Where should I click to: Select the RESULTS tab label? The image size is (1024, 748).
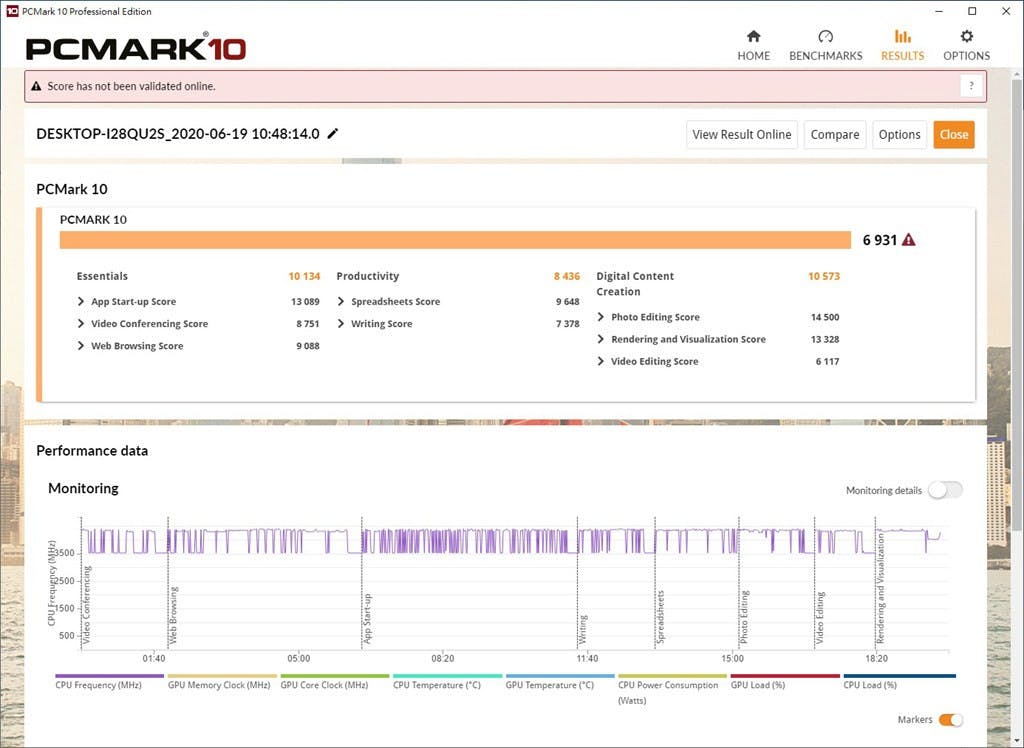[x=903, y=56]
